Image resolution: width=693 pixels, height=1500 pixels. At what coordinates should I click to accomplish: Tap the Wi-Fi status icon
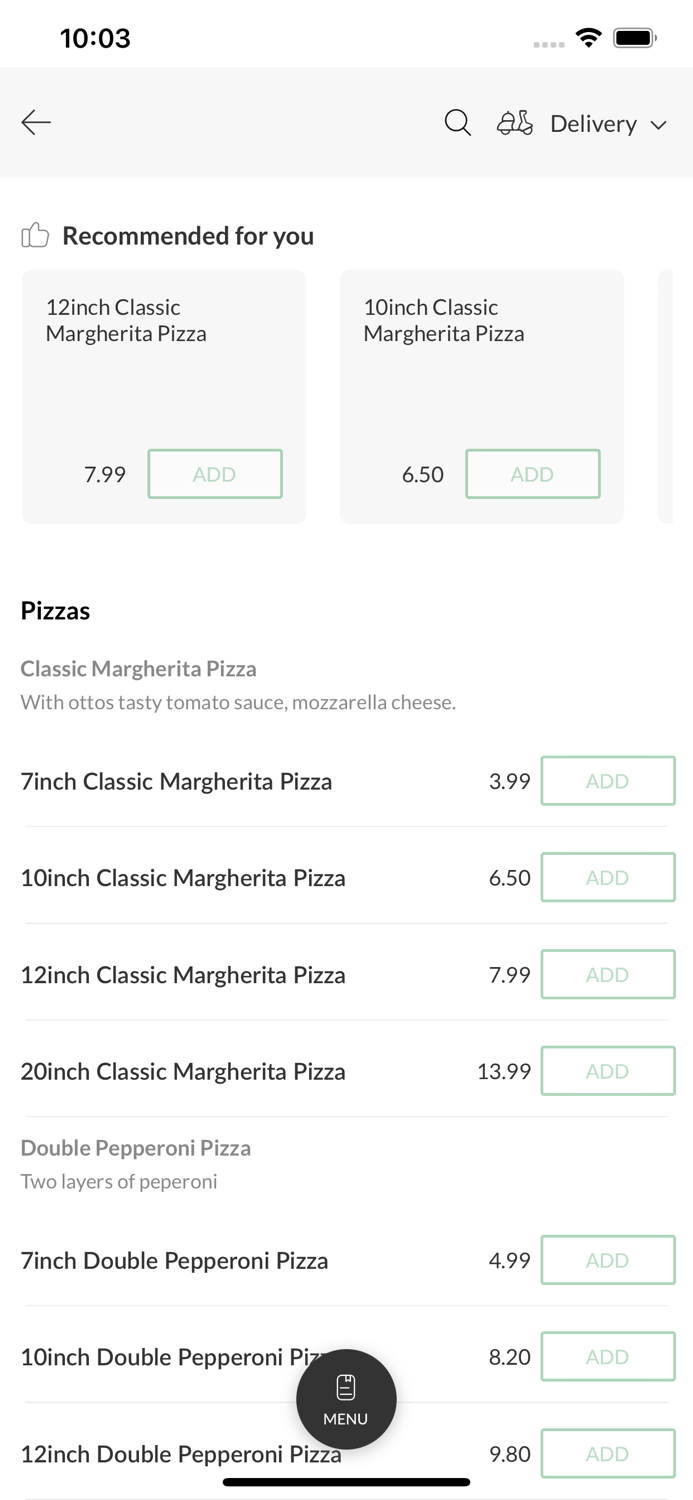[x=589, y=36]
